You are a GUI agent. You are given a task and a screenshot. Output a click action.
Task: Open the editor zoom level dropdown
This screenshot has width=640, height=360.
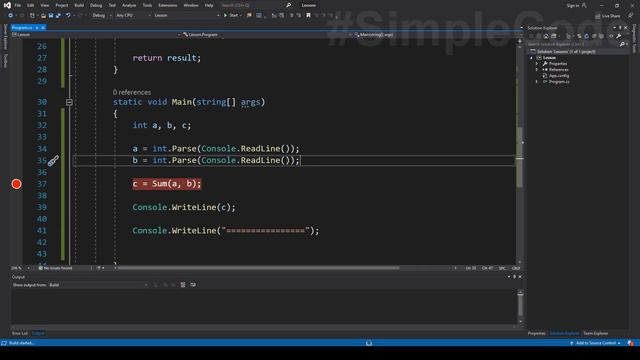pos(20,268)
